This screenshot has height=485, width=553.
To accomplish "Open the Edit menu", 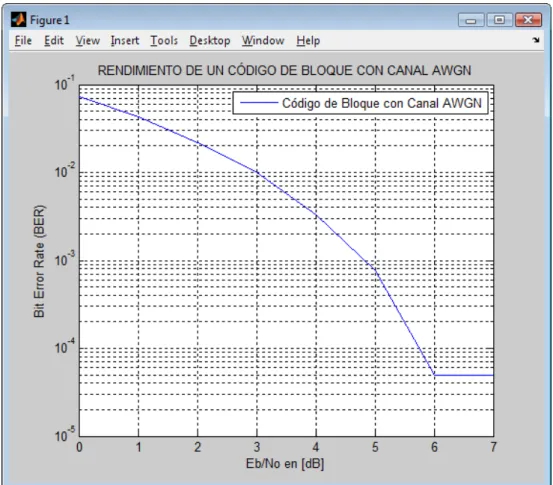I will pyautogui.click(x=54, y=41).
